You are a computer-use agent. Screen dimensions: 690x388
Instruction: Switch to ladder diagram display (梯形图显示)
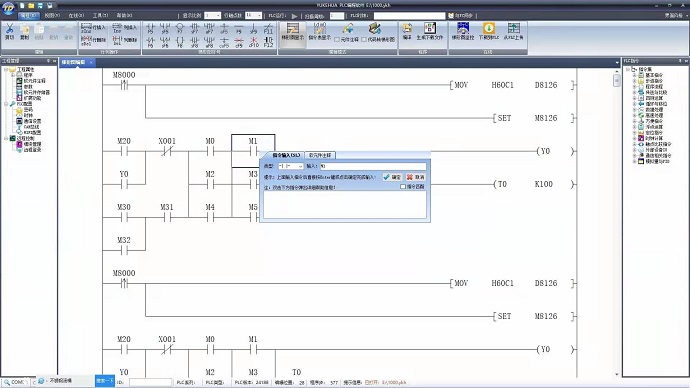(293, 32)
